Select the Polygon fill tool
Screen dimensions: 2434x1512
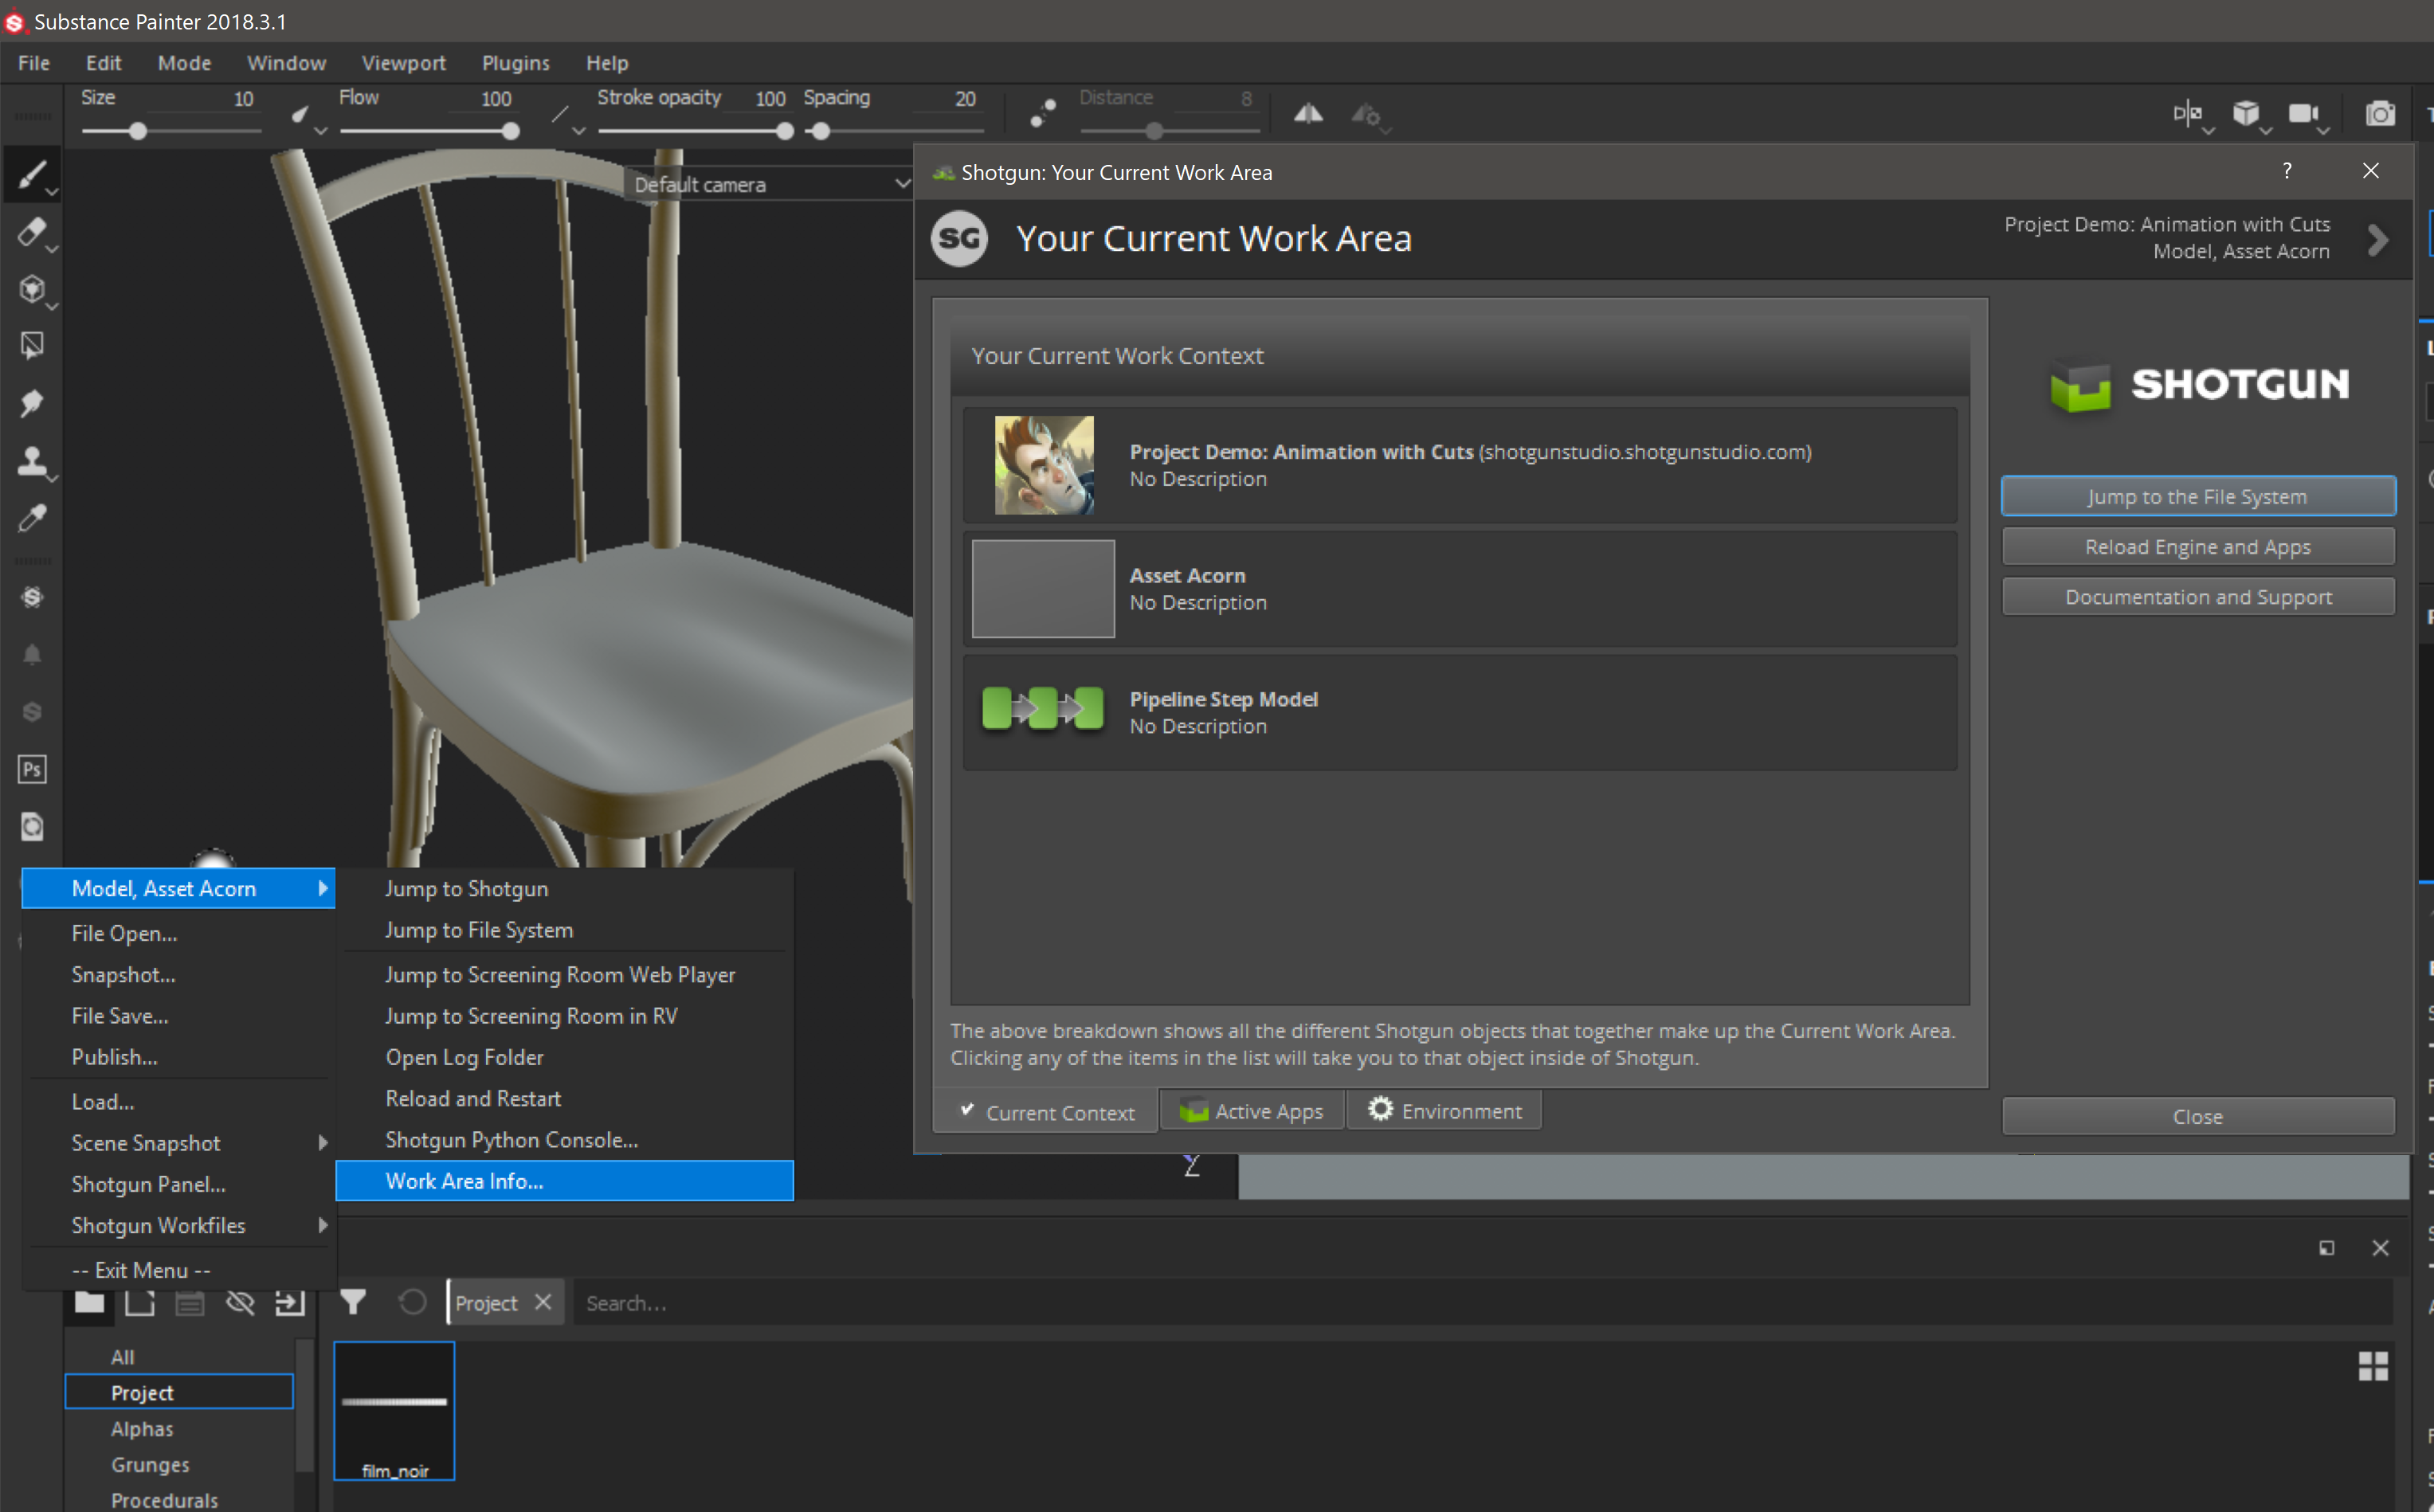point(31,346)
